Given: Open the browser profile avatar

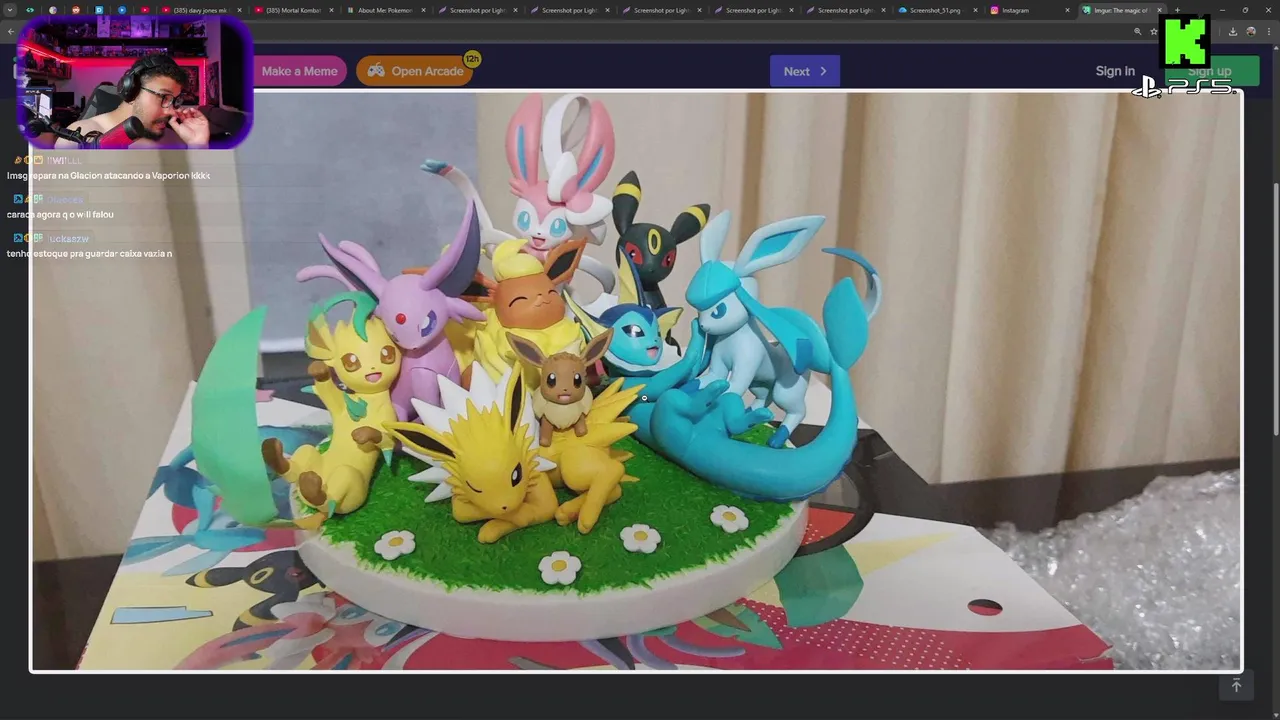Looking at the screenshot, I should click(x=1250, y=31).
